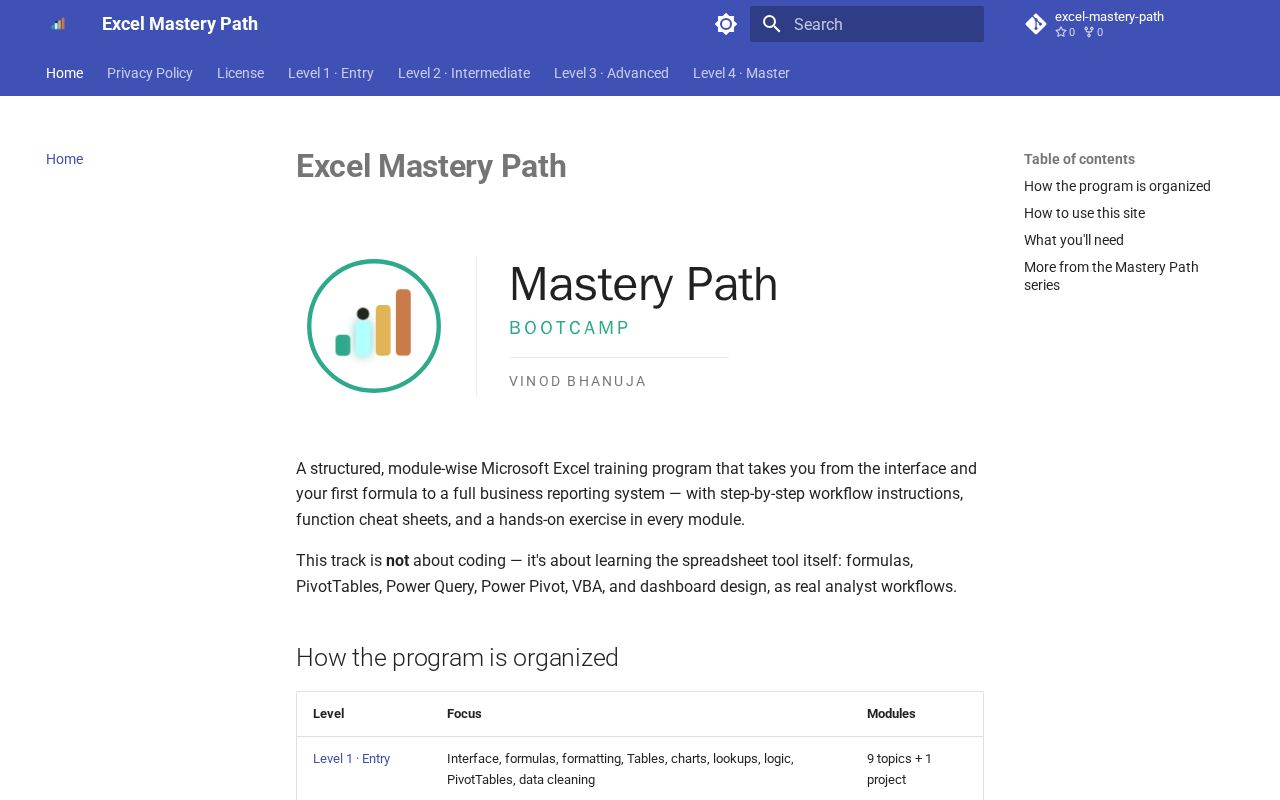Click the 'Excel Mastery Path' page heading

point(431,166)
